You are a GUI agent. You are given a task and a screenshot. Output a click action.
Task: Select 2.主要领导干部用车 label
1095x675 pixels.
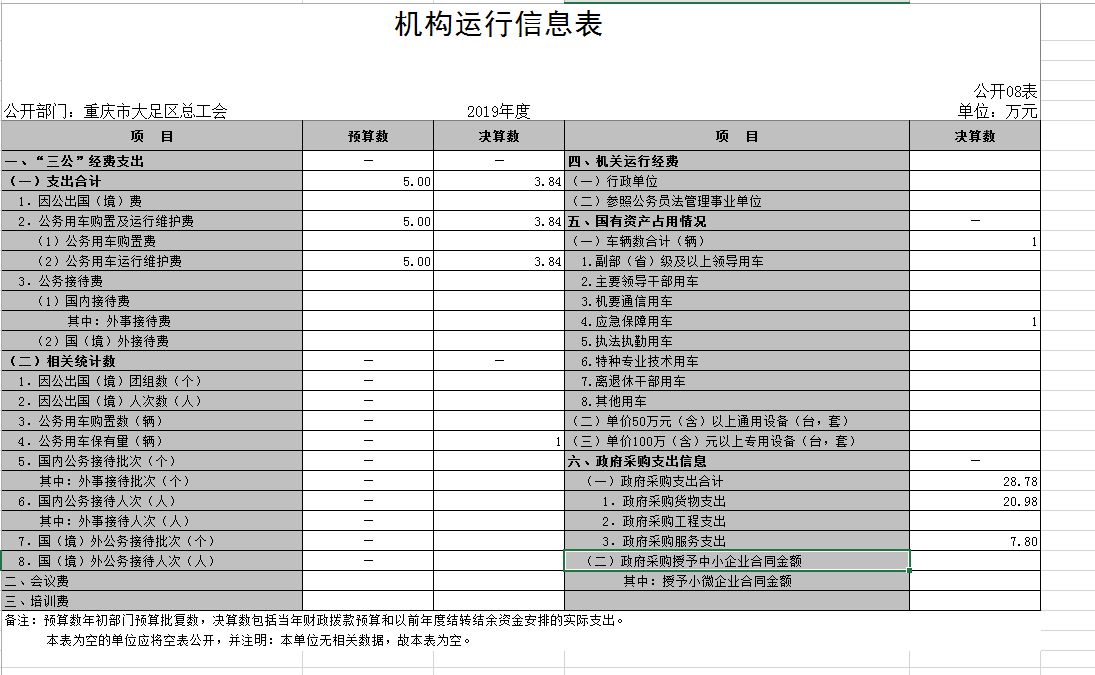[639, 281]
